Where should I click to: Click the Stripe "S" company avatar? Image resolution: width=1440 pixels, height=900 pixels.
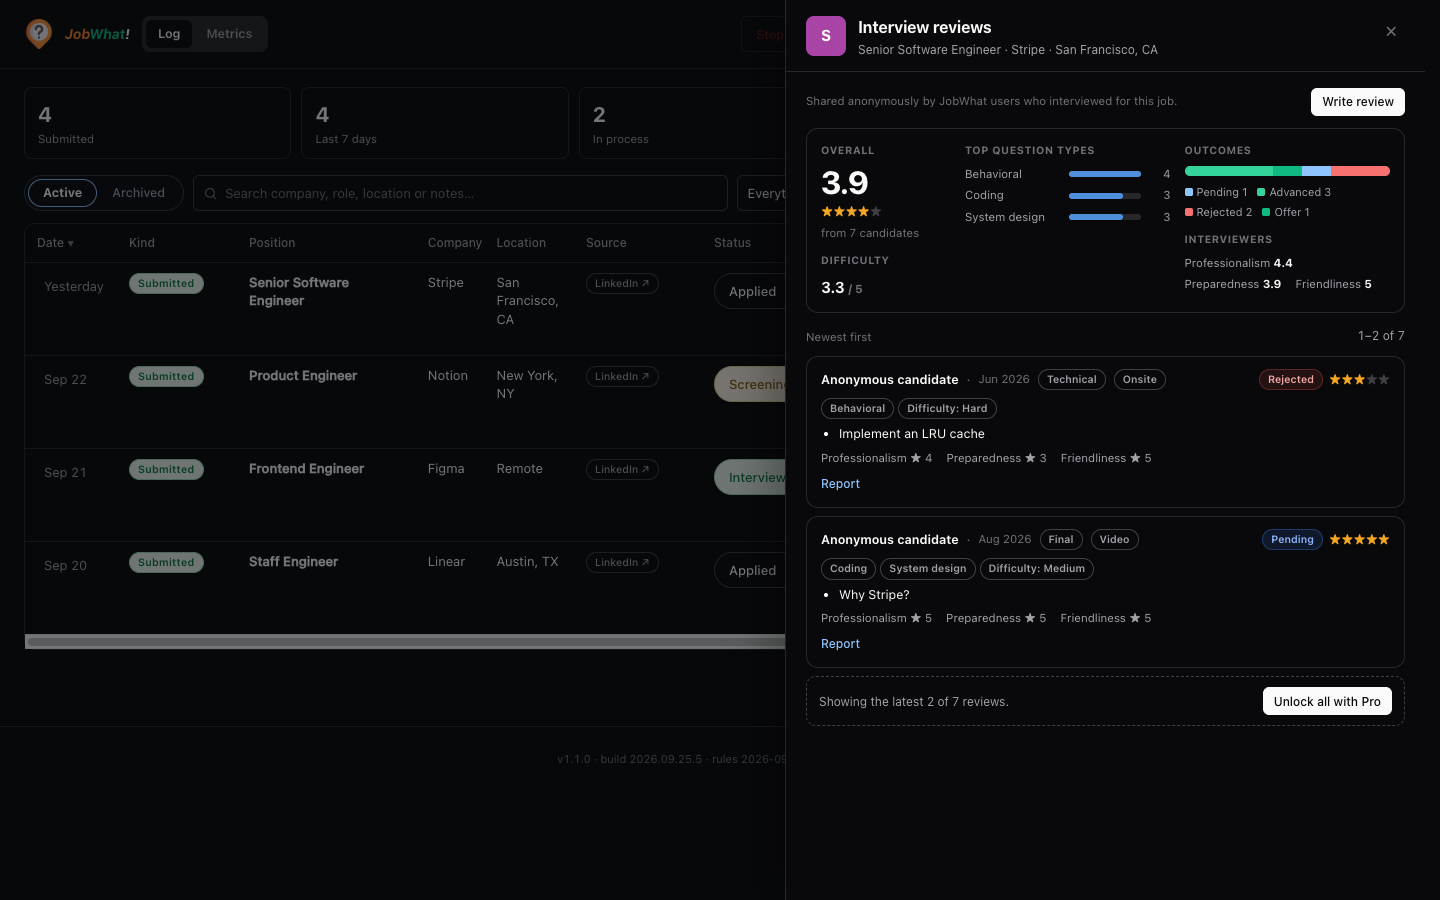[826, 36]
